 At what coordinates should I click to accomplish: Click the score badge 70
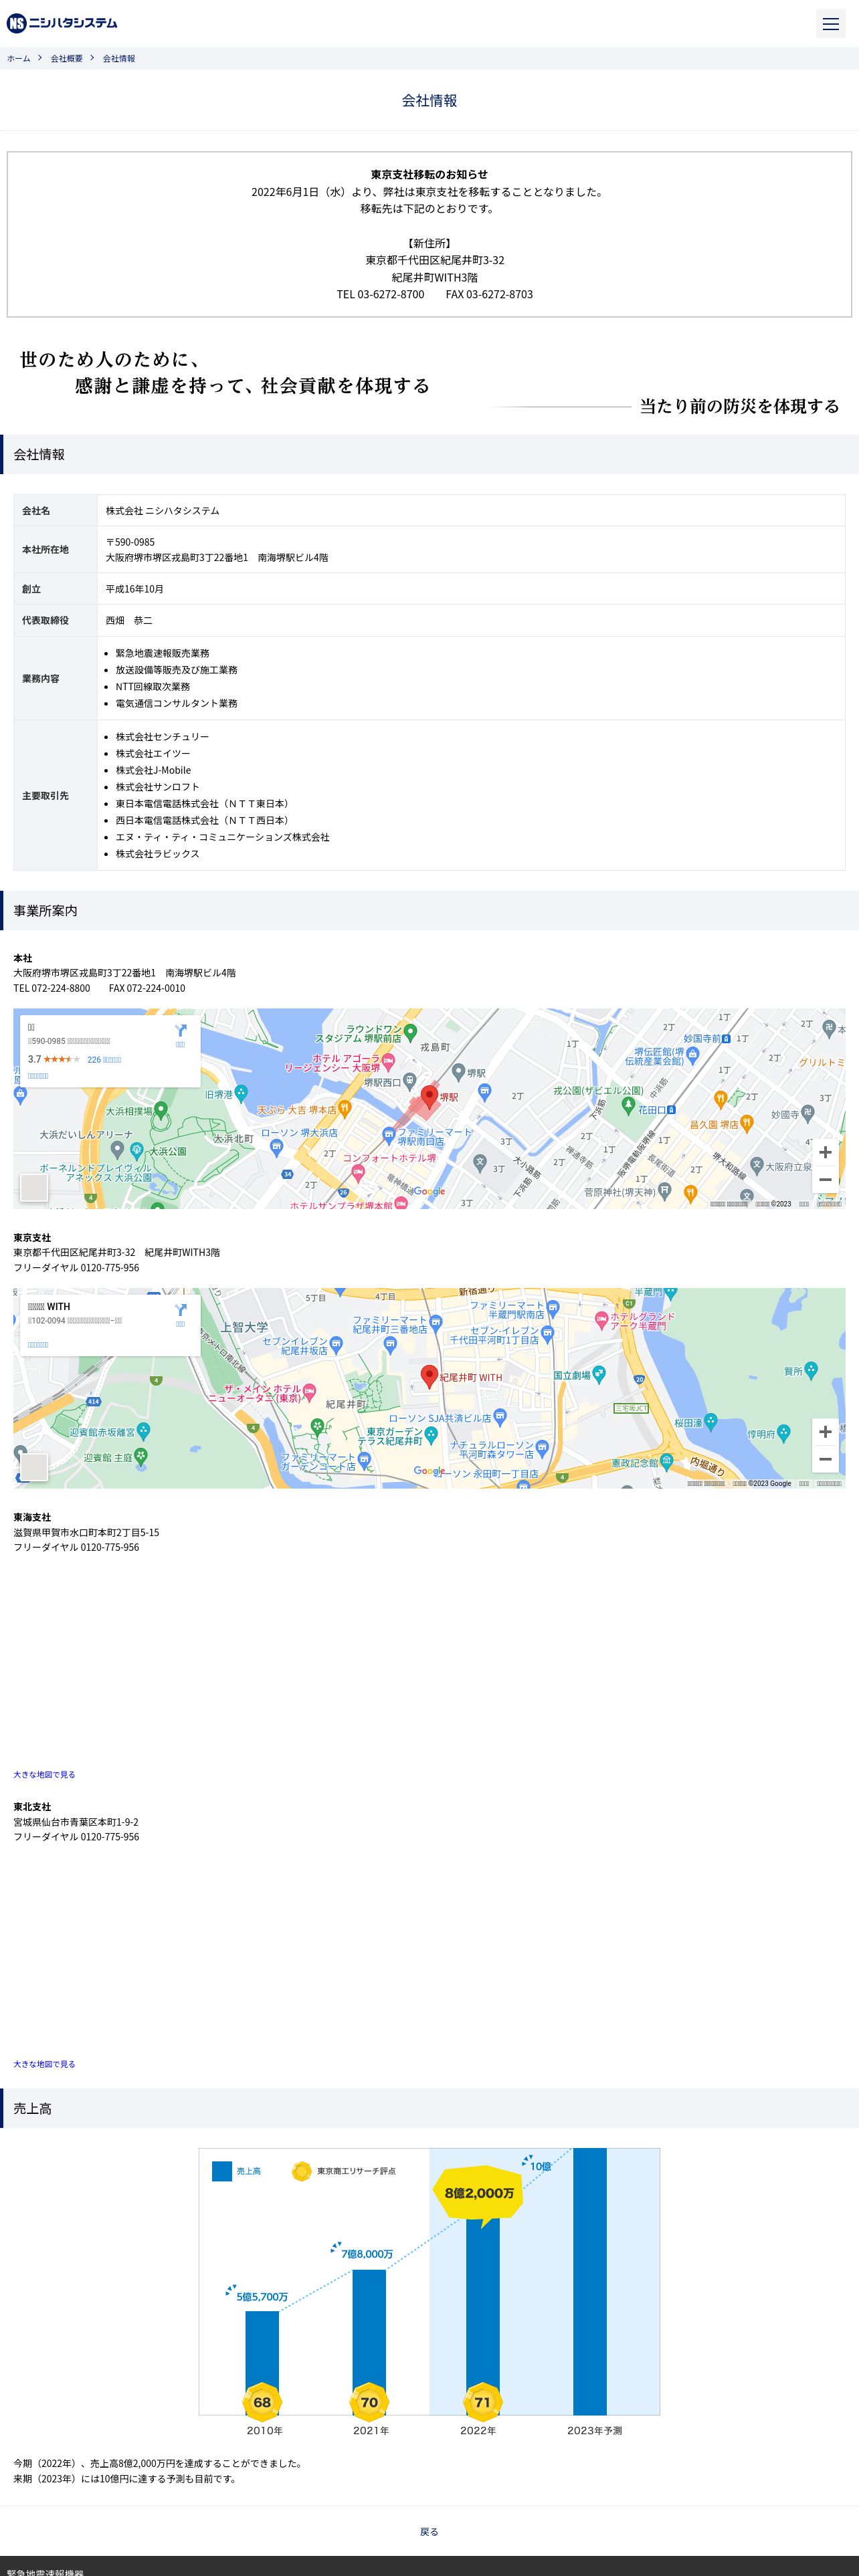369,2402
